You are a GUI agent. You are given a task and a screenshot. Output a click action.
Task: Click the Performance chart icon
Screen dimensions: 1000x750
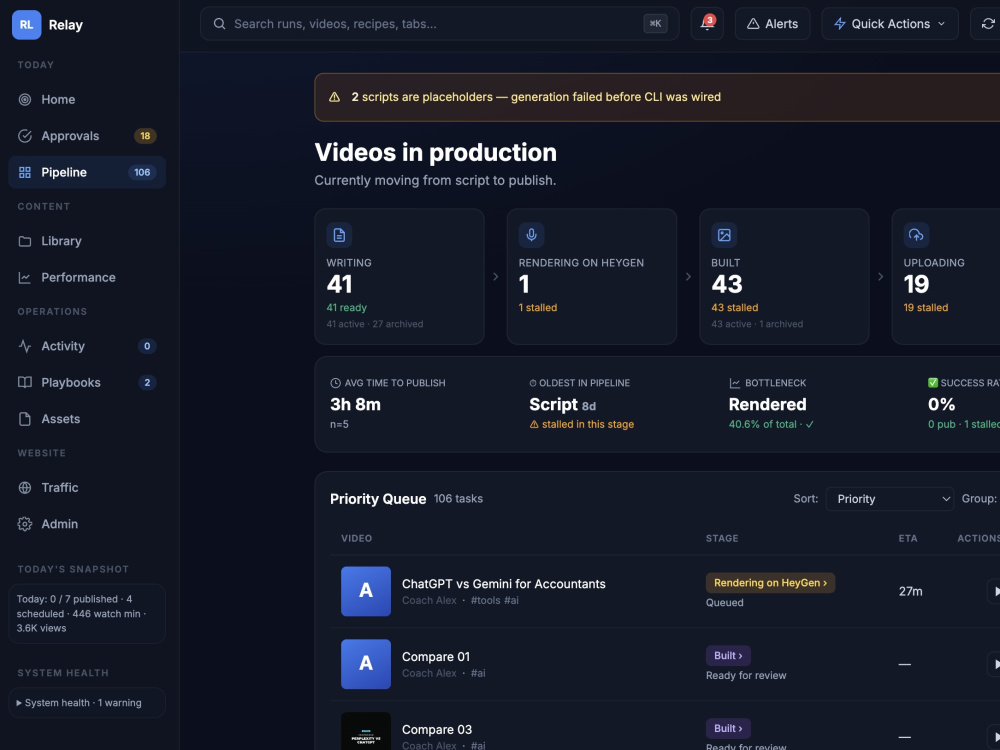25,277
